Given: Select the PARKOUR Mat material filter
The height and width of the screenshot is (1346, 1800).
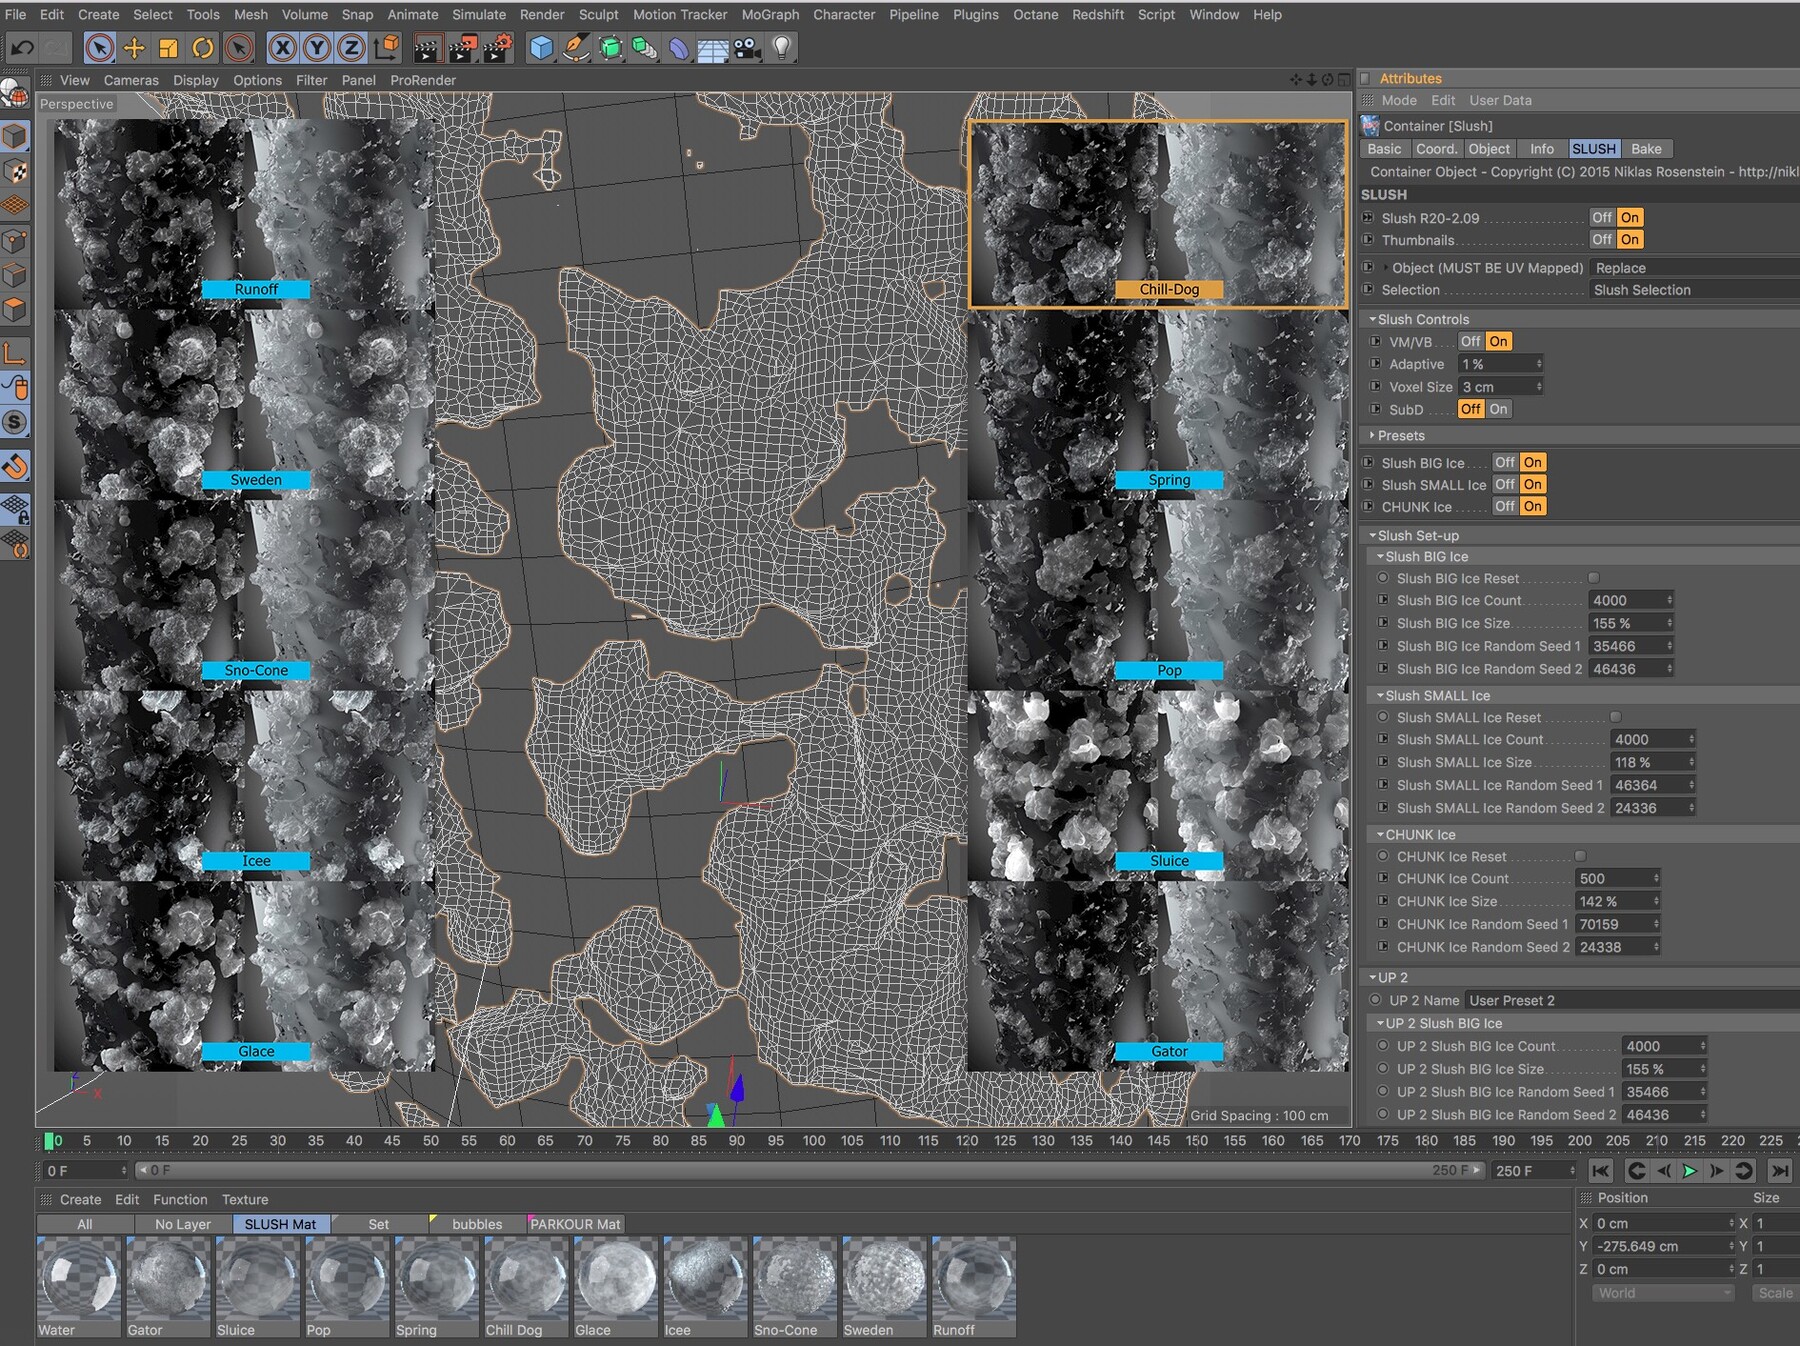Looking at the screenshot, I should (575, 1224).
